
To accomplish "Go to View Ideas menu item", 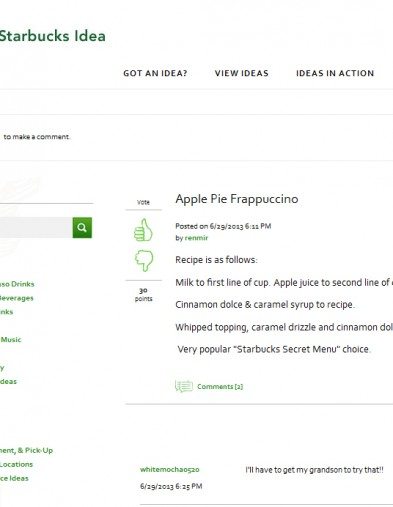I will pos(242,73).
